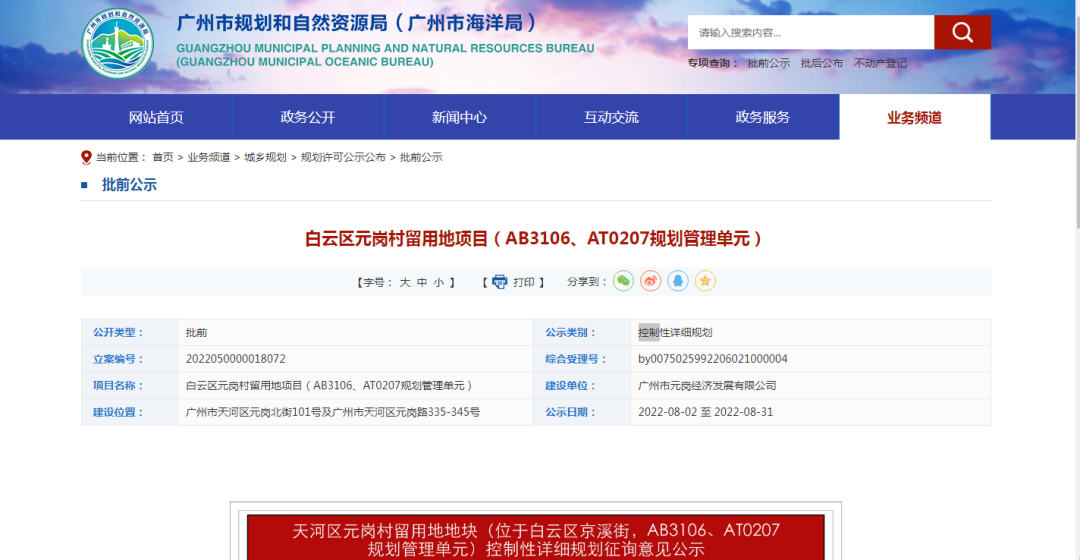Screen dimensions: 1080x560
Task: Click the printer icon
Action: pyautogui.click(x=499, y=282)
